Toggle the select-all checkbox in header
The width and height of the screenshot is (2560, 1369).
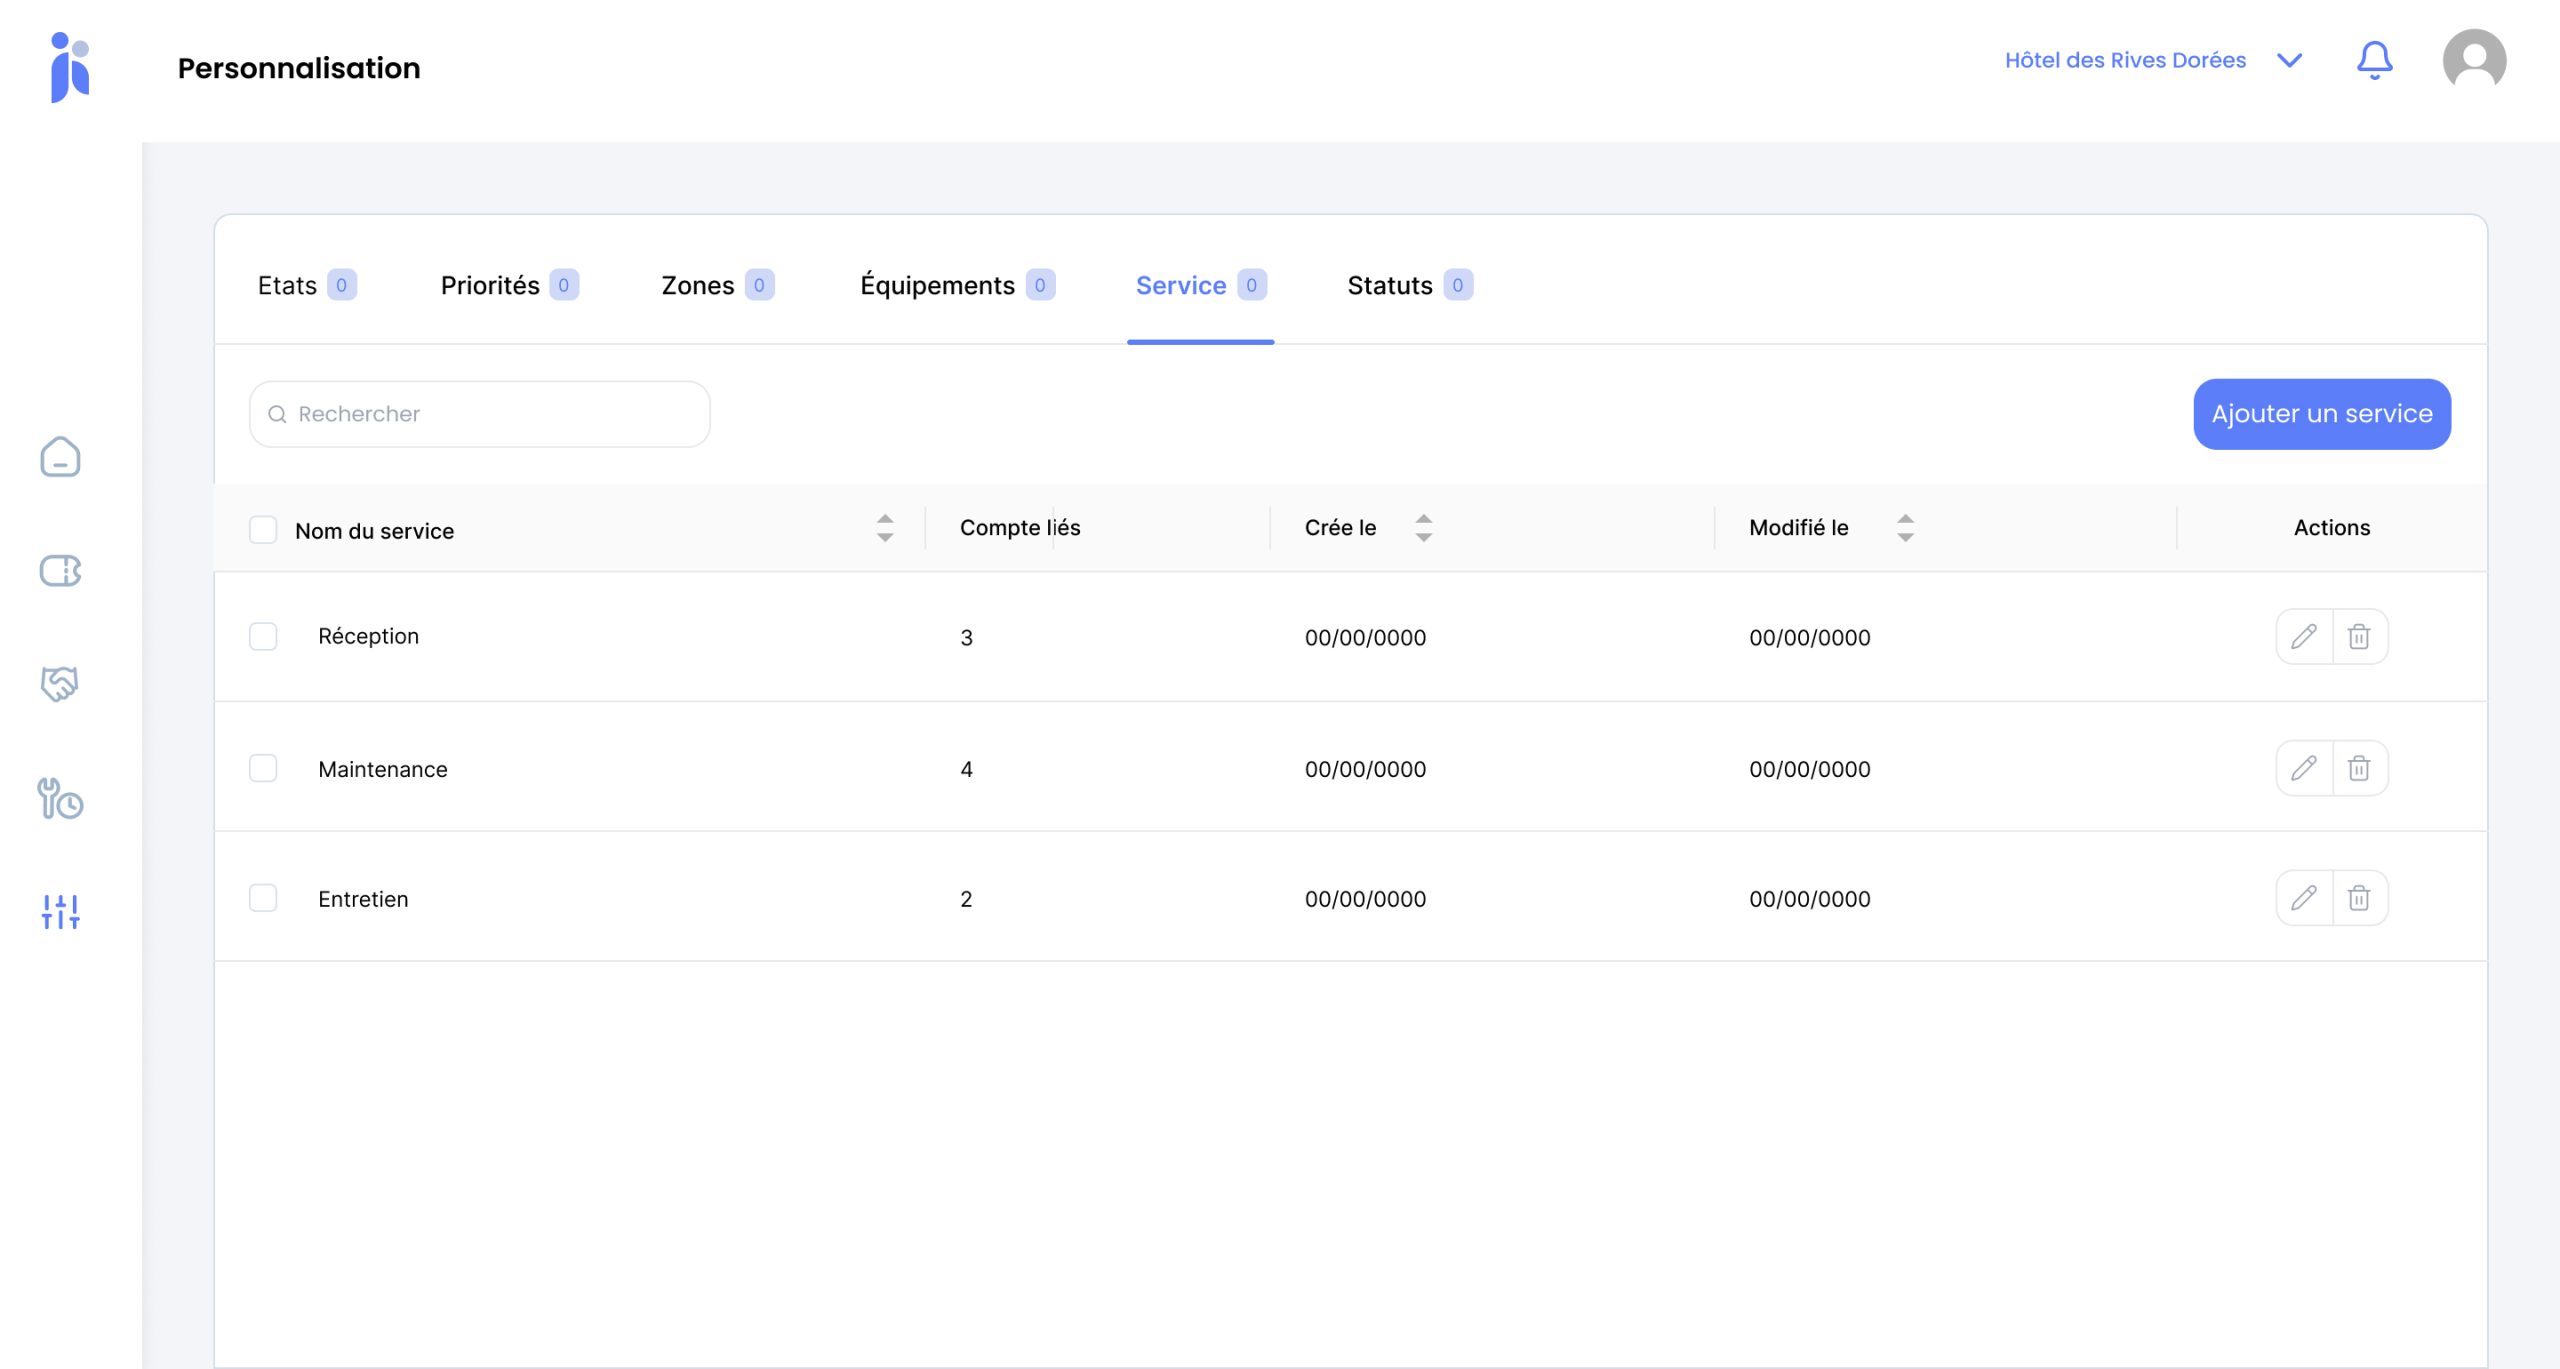pos(263,530)
